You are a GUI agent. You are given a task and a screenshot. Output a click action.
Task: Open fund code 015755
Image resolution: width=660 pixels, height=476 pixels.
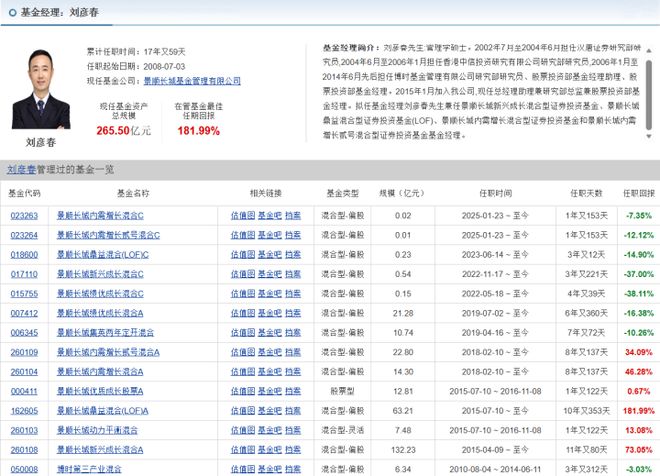click(x=24, y=294)
